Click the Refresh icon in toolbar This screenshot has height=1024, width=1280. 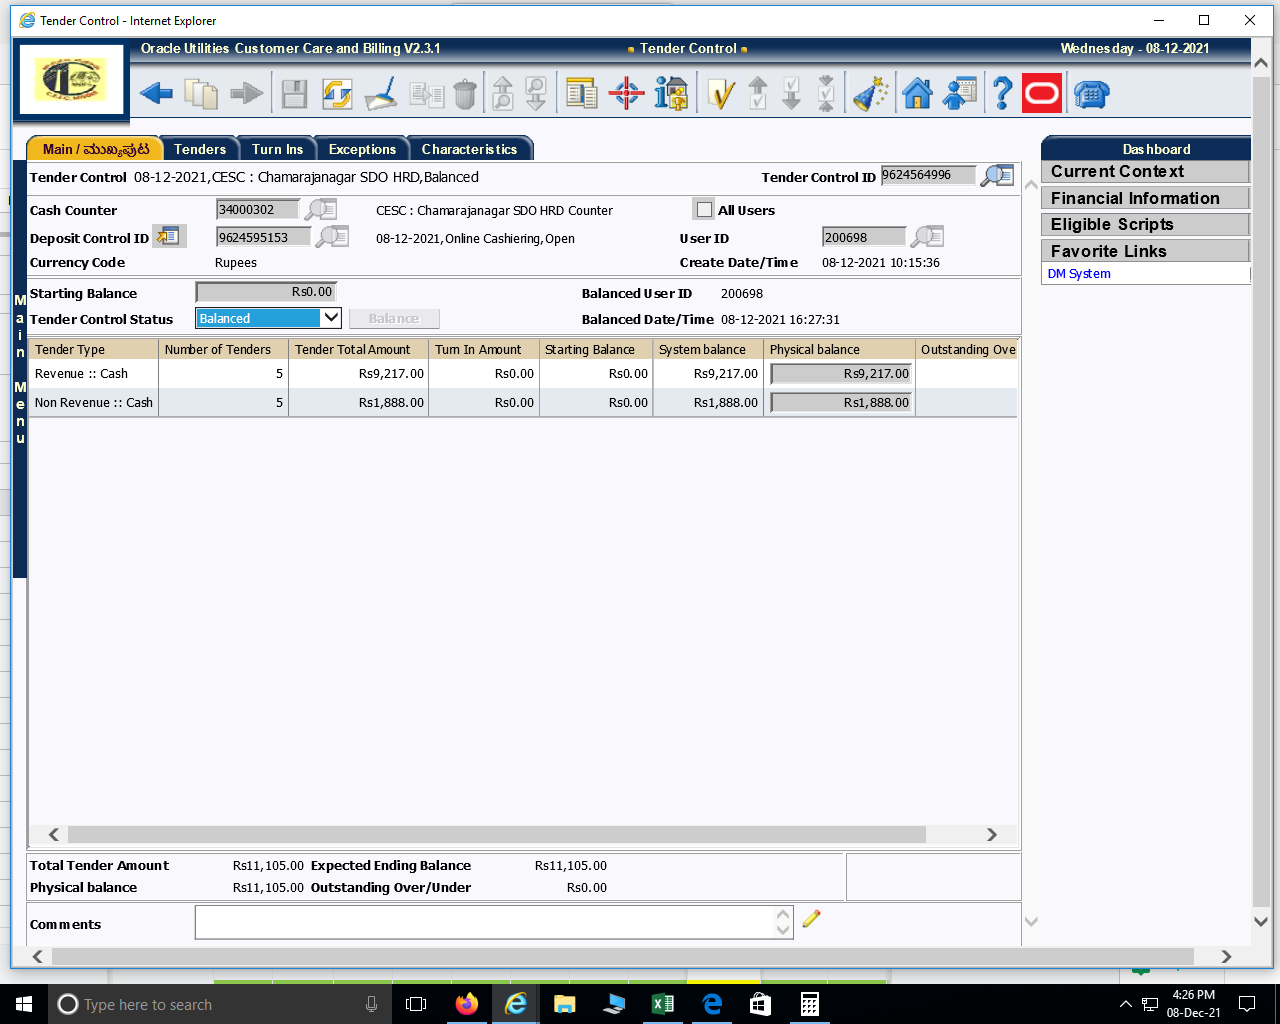tap(337, 94)
